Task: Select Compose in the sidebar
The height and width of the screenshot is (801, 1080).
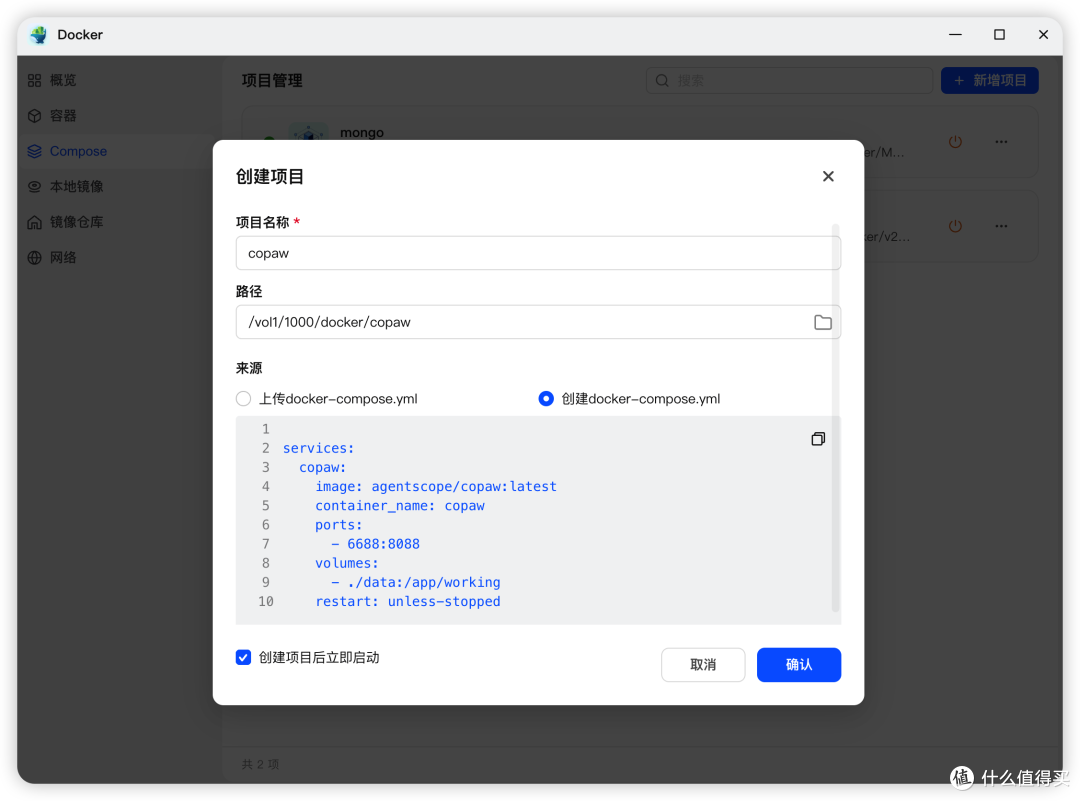Action: point(77,151)
